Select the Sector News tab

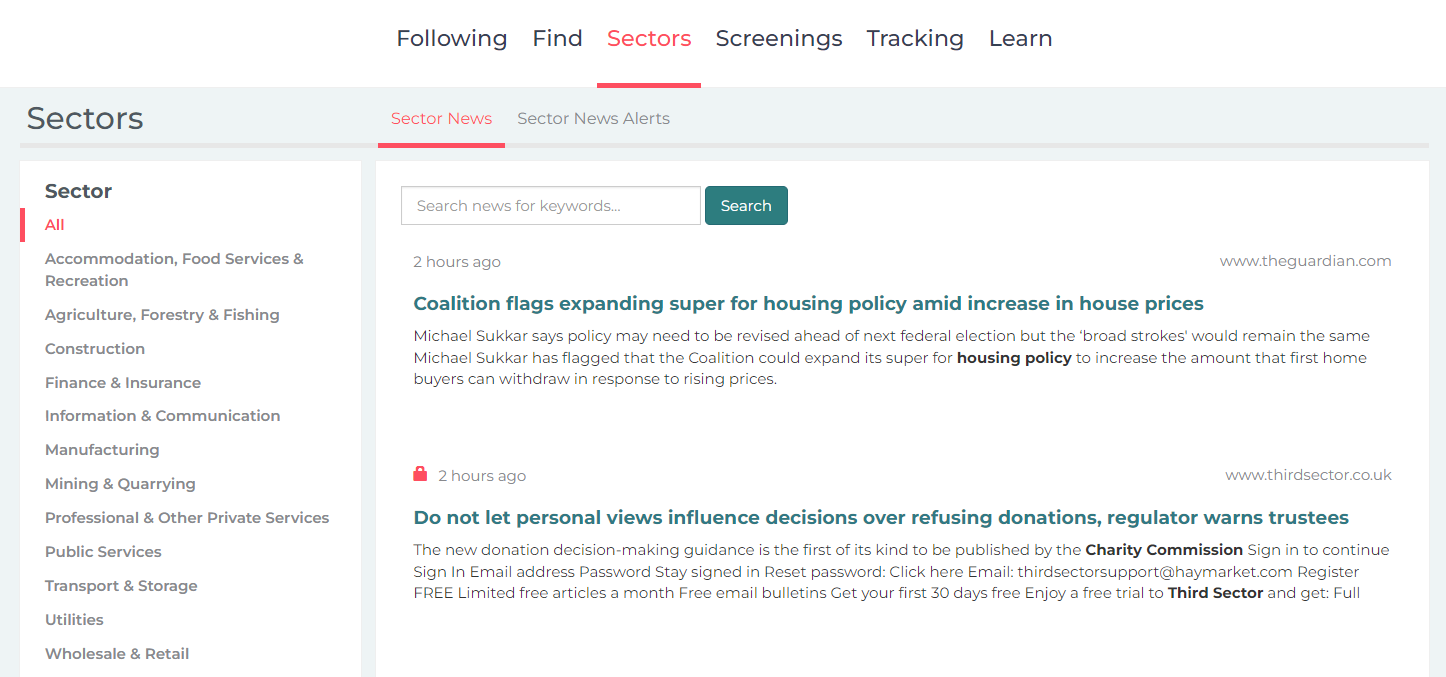tap(441, 119)
